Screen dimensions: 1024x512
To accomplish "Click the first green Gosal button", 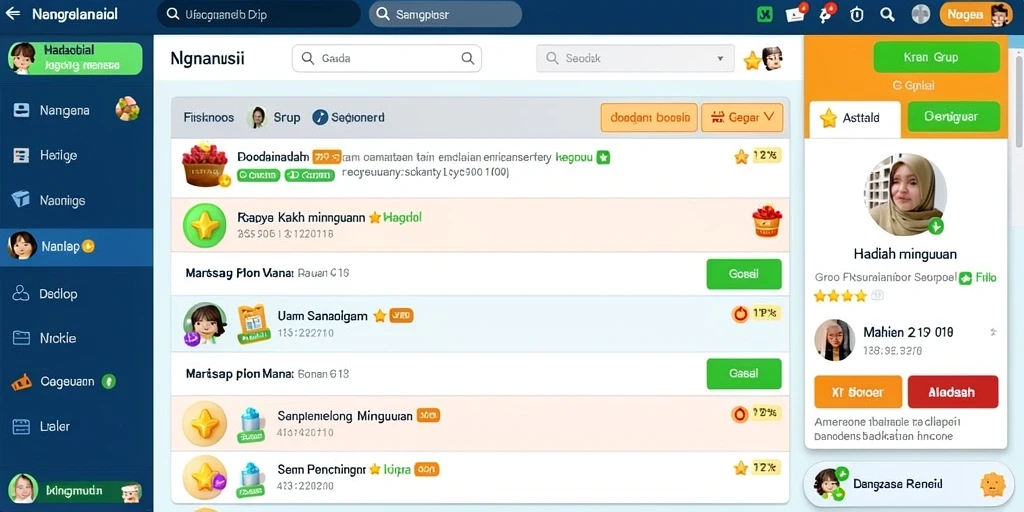I will 744,274.
